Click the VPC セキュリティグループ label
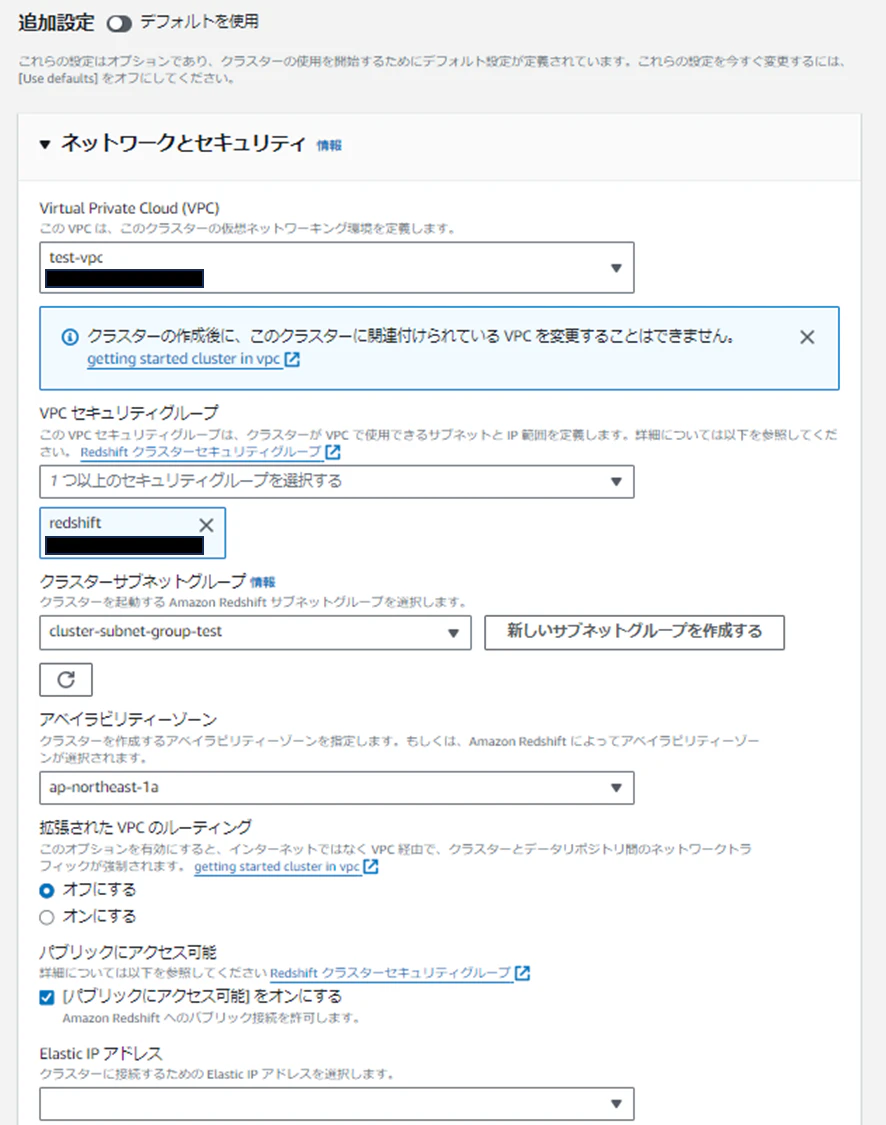Viewport: 886px width, 1125px height. point(129,413)
